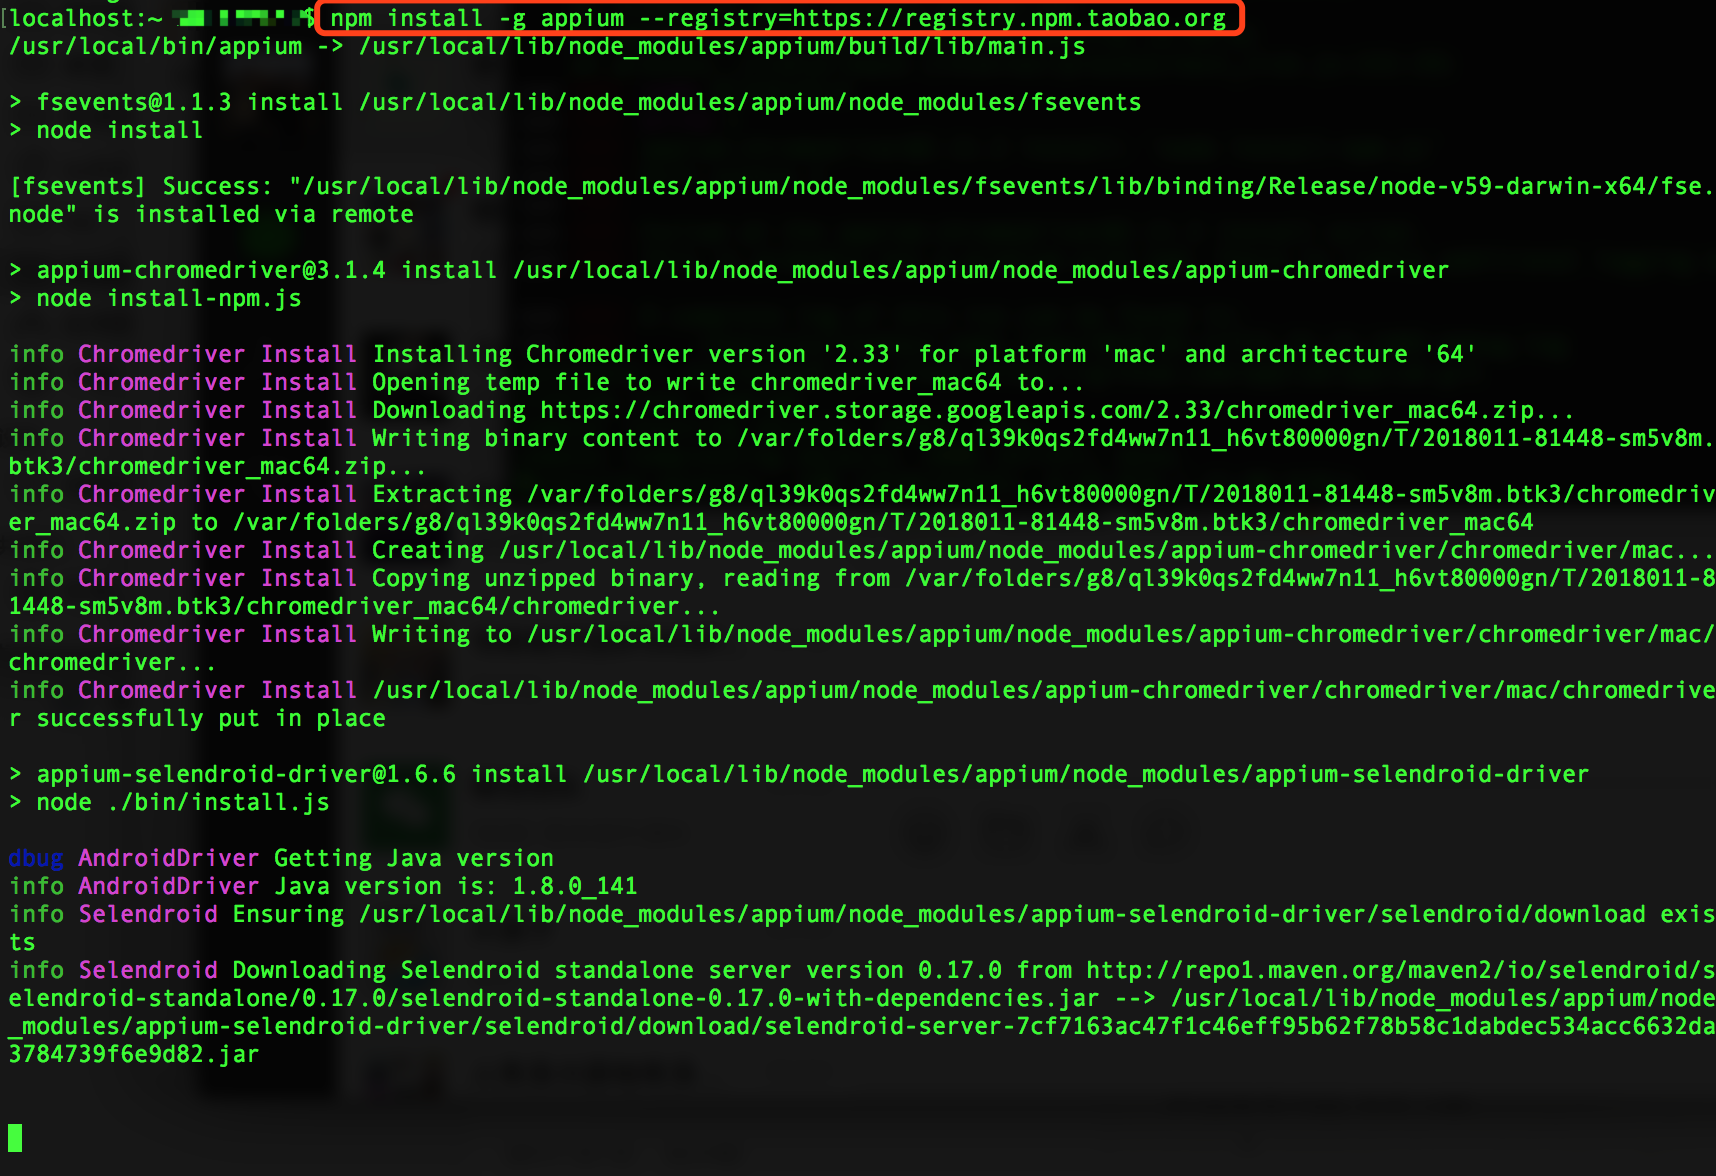Image resolution: width=1716 pixels, height=1176 pixels.
Task: Click the "successfully put in place" text
Action: (211, 718)
